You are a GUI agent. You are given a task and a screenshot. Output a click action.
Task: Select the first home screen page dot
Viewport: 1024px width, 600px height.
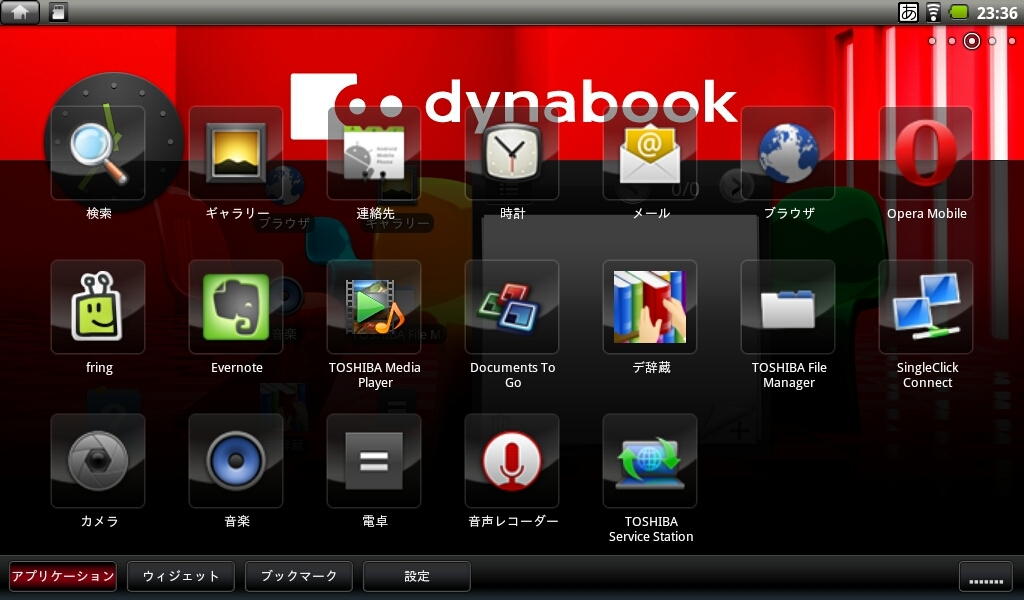tap(932, 41)
